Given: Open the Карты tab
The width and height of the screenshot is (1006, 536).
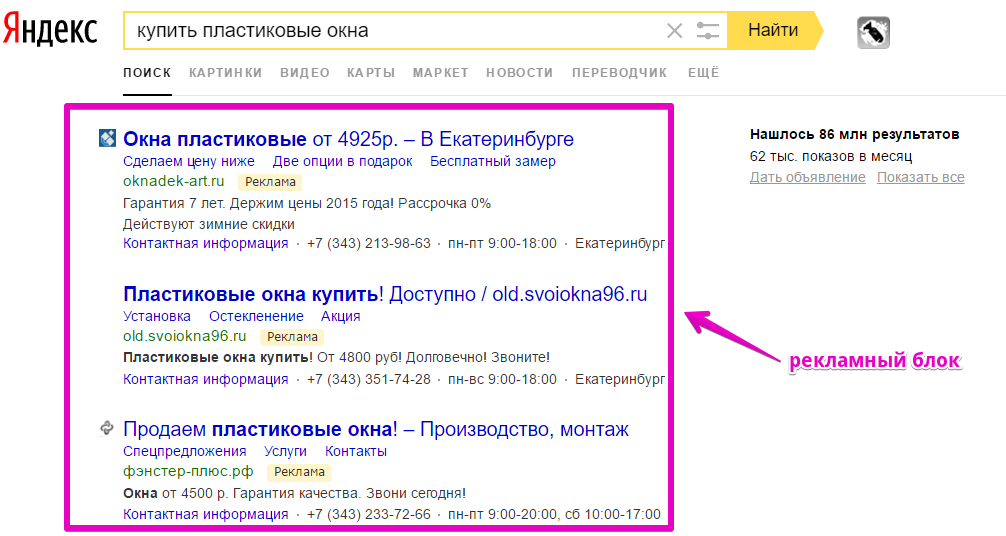Looking at the screenshot, I should [371, 73].
